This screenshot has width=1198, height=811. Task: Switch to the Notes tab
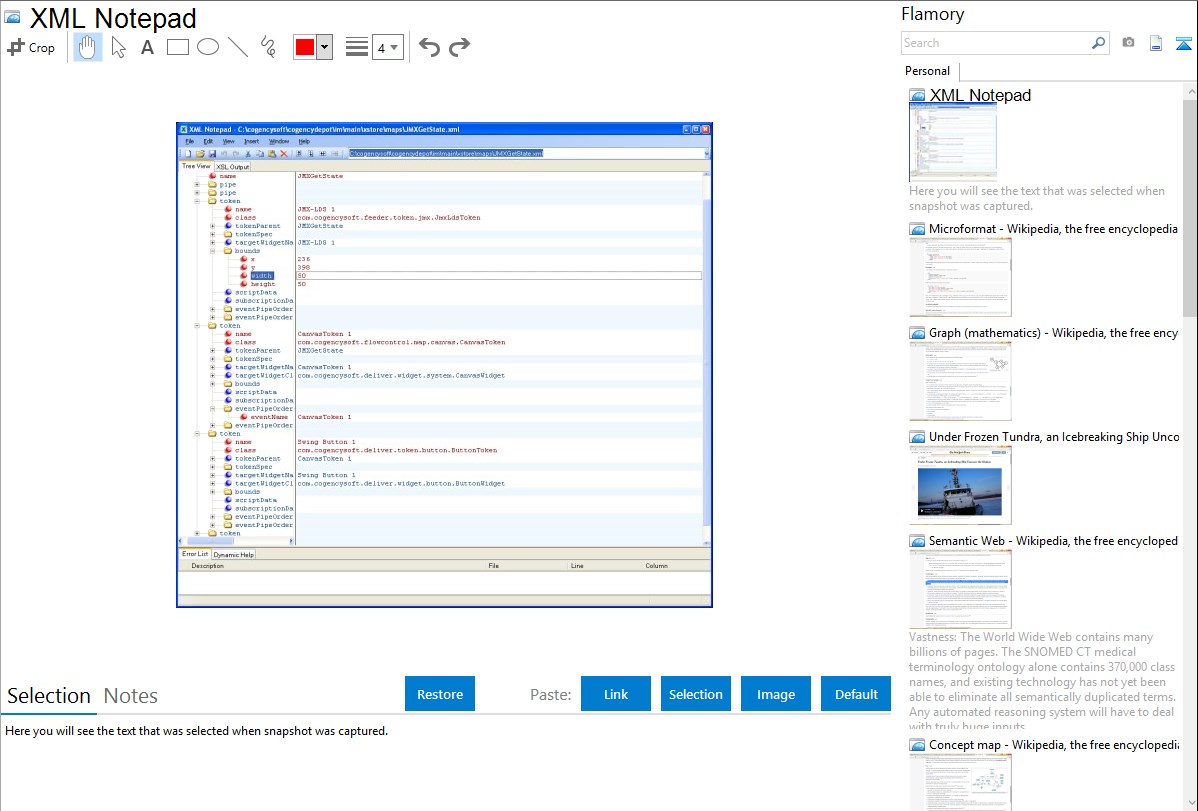[131, 696]
